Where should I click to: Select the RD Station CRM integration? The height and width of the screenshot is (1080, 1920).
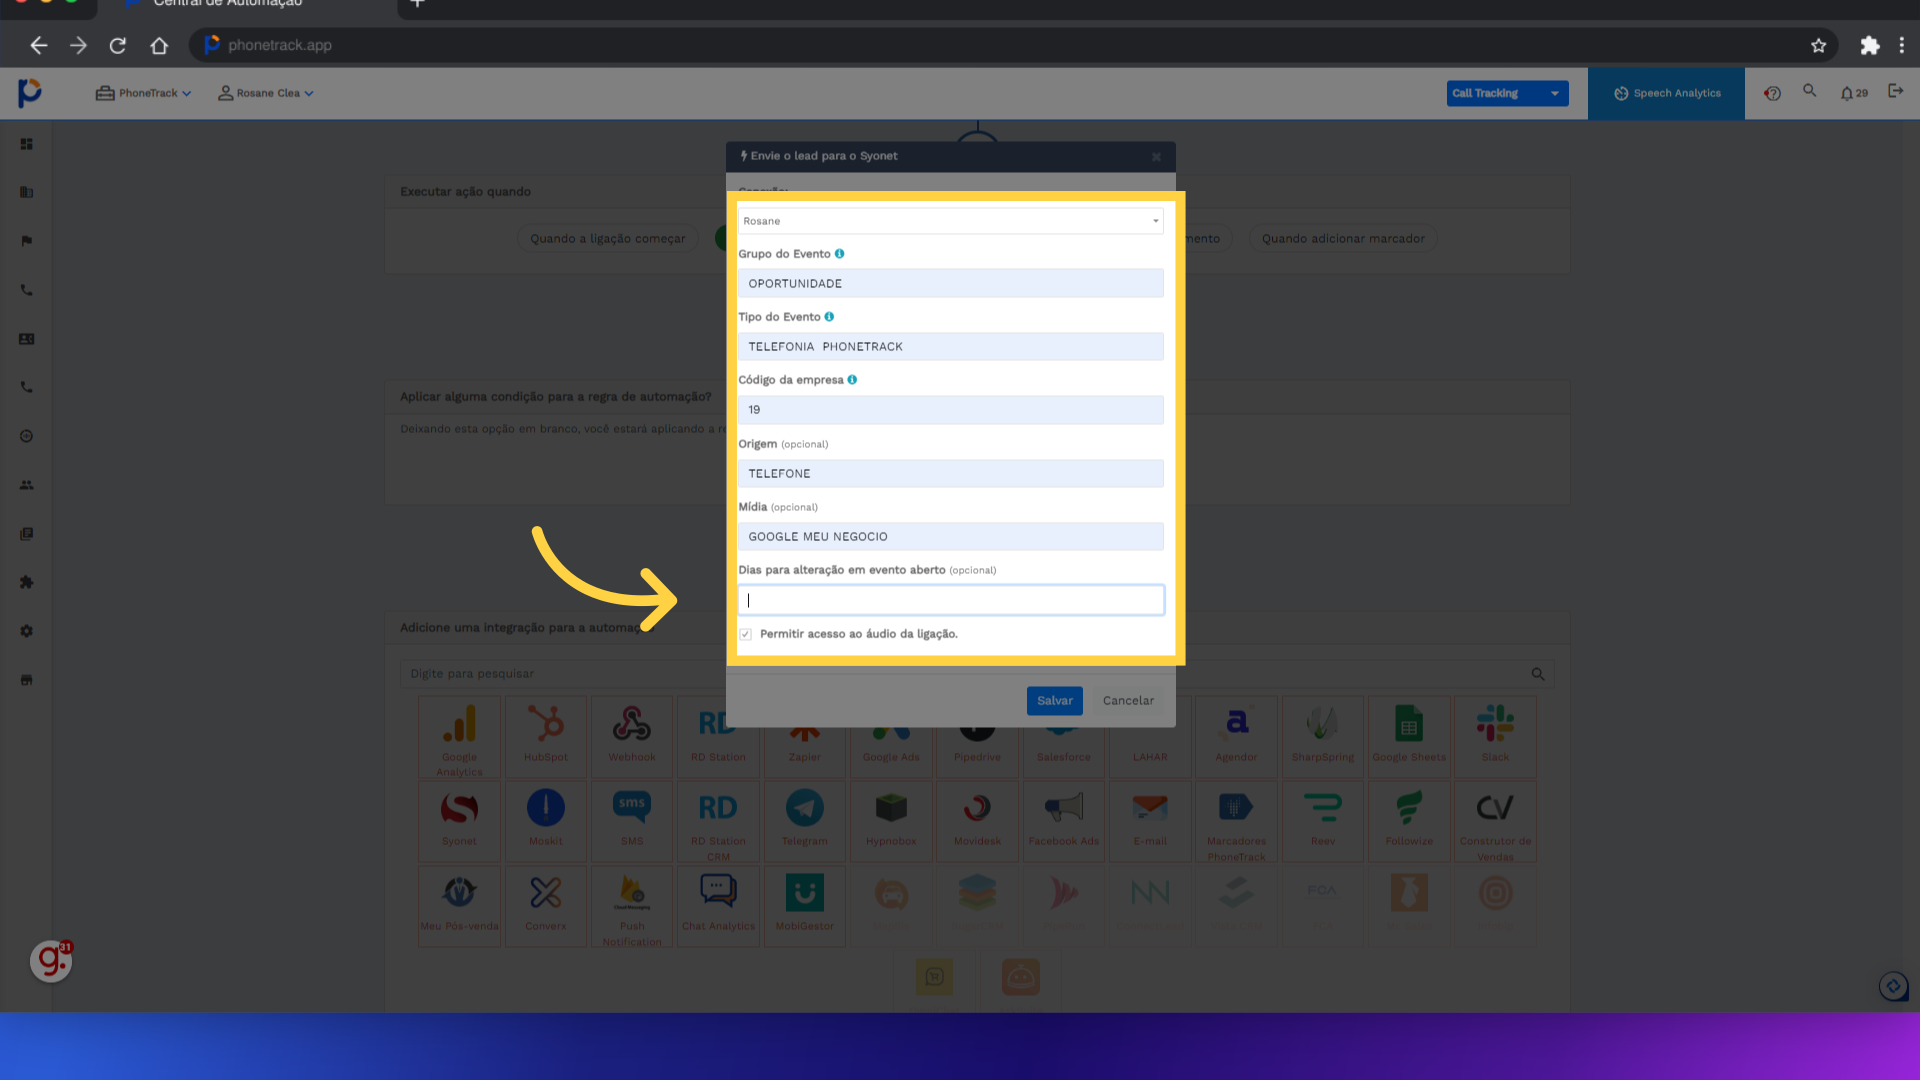718,822
